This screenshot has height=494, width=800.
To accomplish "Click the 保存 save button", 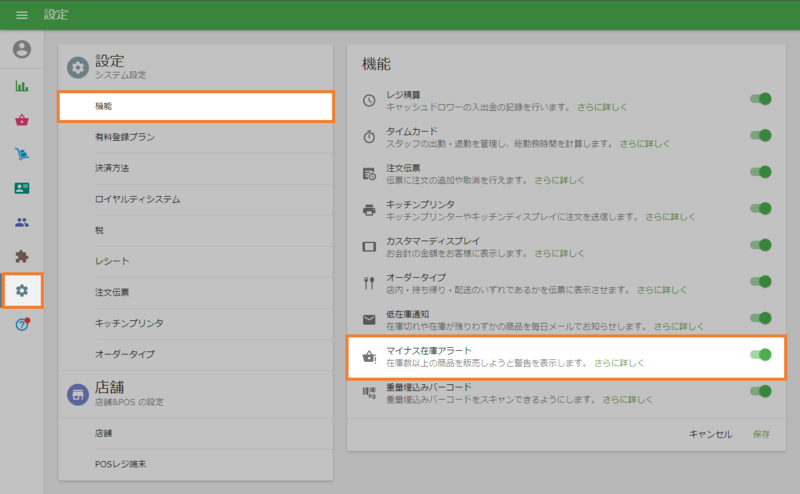I will click(761, 434).
